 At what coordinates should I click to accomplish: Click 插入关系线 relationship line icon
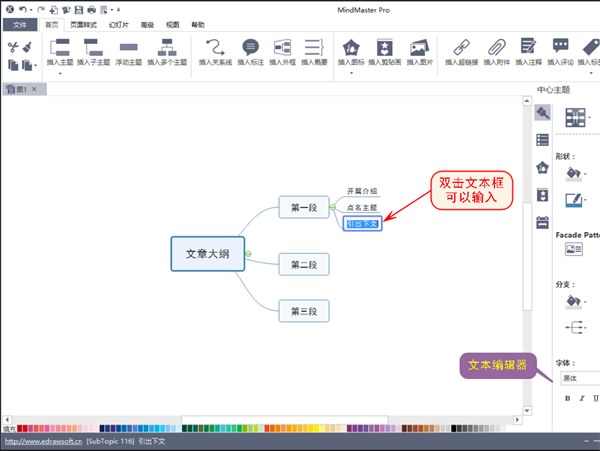point(215,48)
